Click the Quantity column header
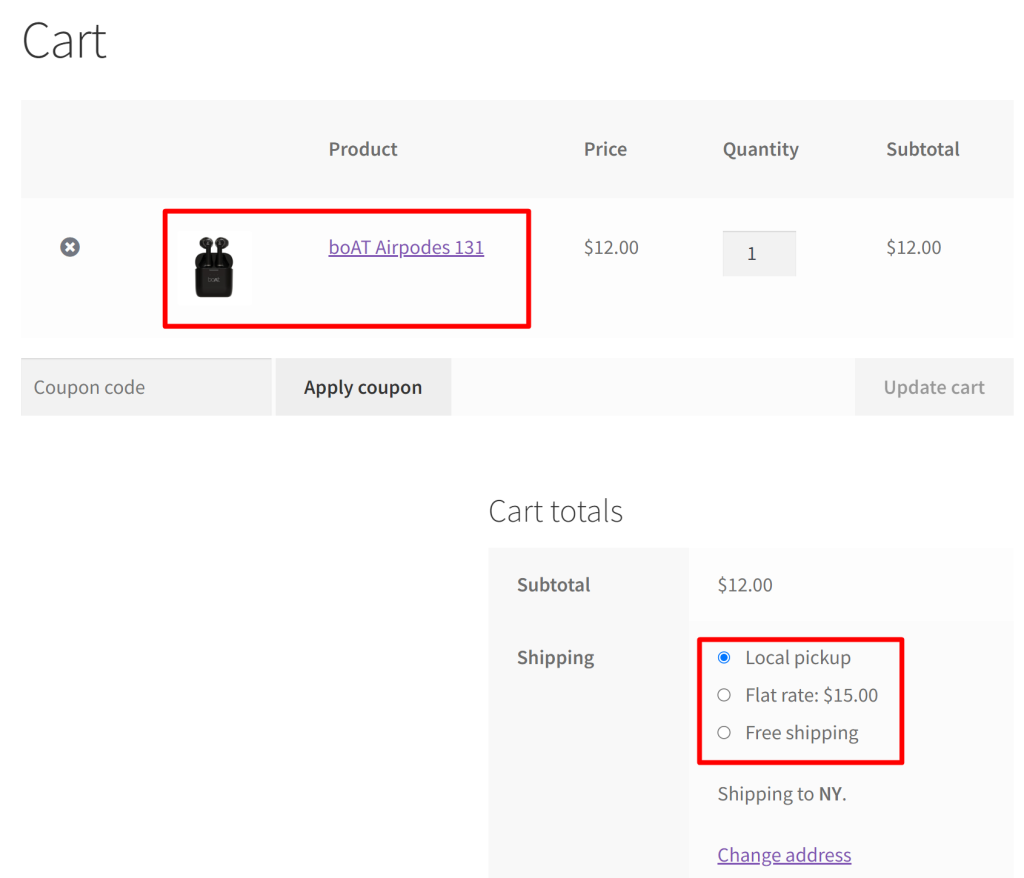1024x878 pixels. click(761, 150)
